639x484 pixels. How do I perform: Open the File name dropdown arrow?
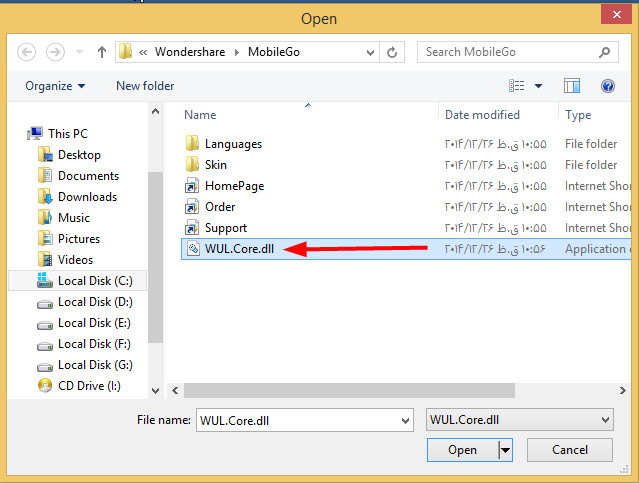[405, 420]
